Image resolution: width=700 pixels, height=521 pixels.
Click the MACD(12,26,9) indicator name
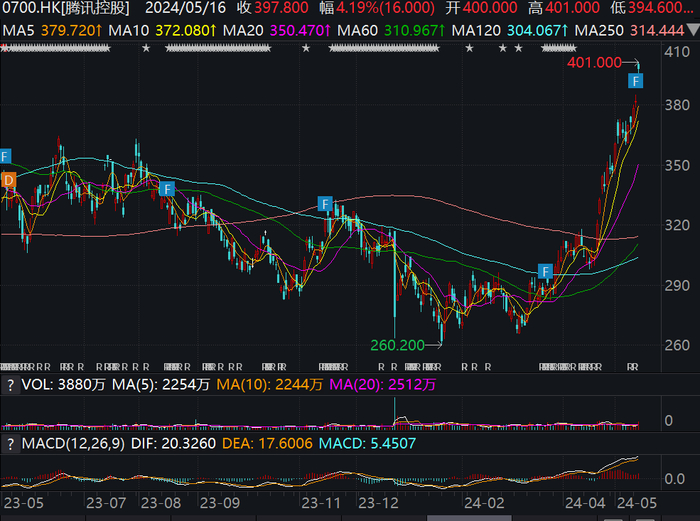[73, 444]
